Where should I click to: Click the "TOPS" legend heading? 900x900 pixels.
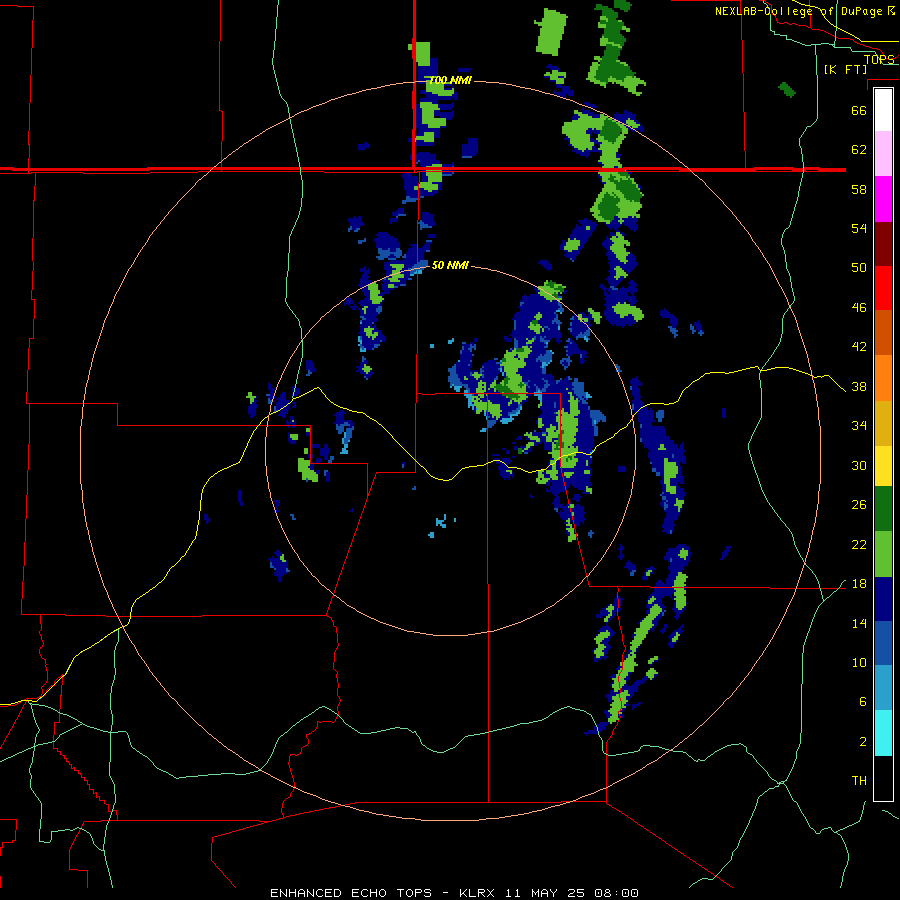pos(879,59)
